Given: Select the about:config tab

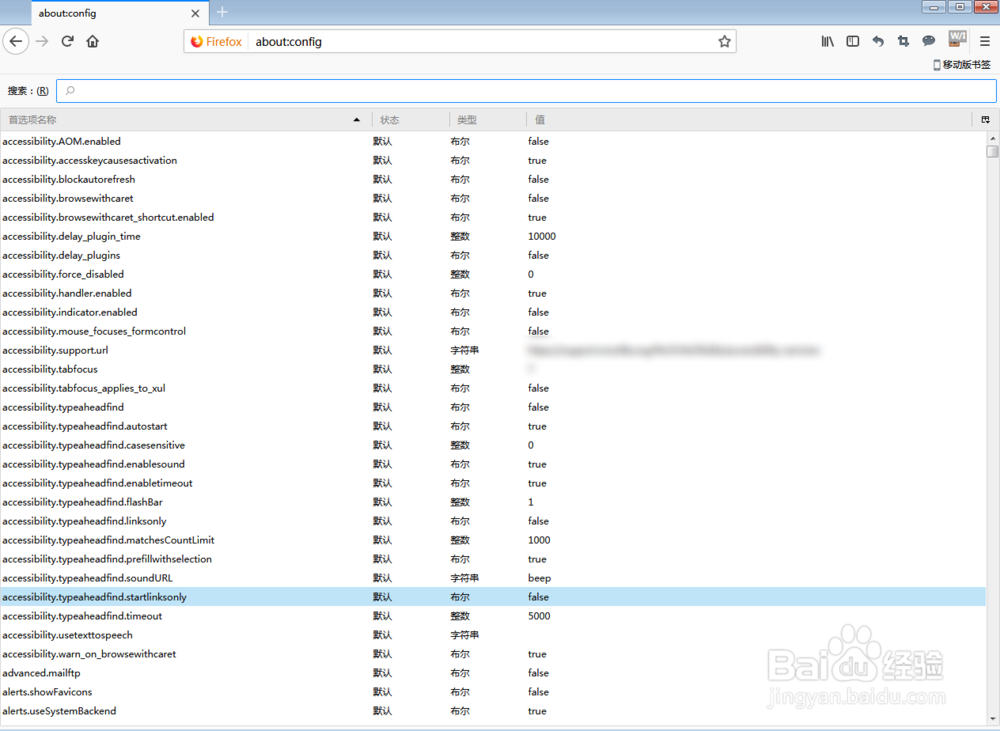Looking at the screenshot, I should coord(118,13).
